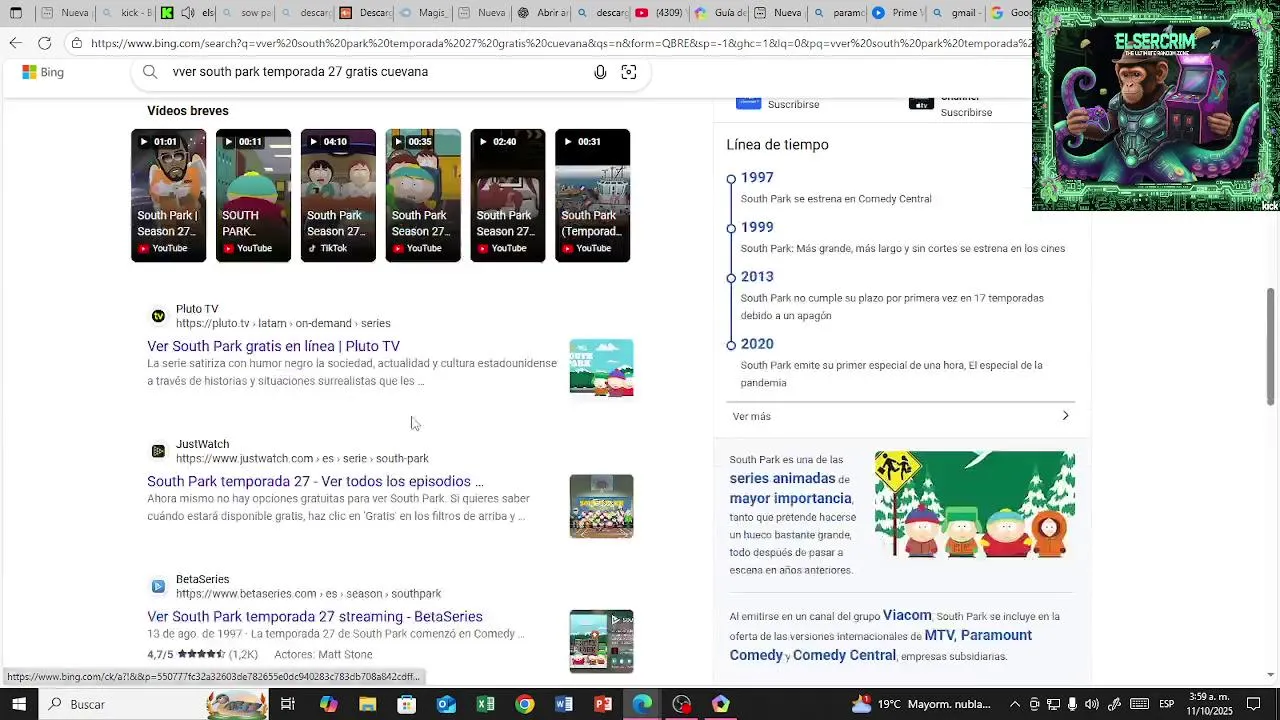This screenshot has width=1280, height=720.
Task: Click the Bing search query input
Action: click(x=375, y=72)
